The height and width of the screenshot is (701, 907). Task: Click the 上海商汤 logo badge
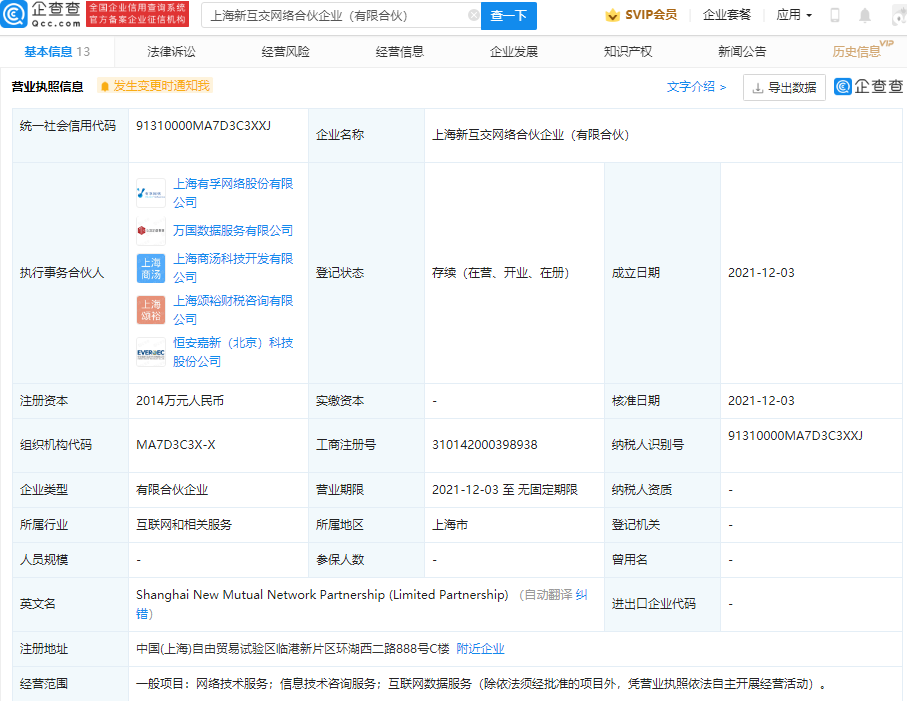[151, 268]
